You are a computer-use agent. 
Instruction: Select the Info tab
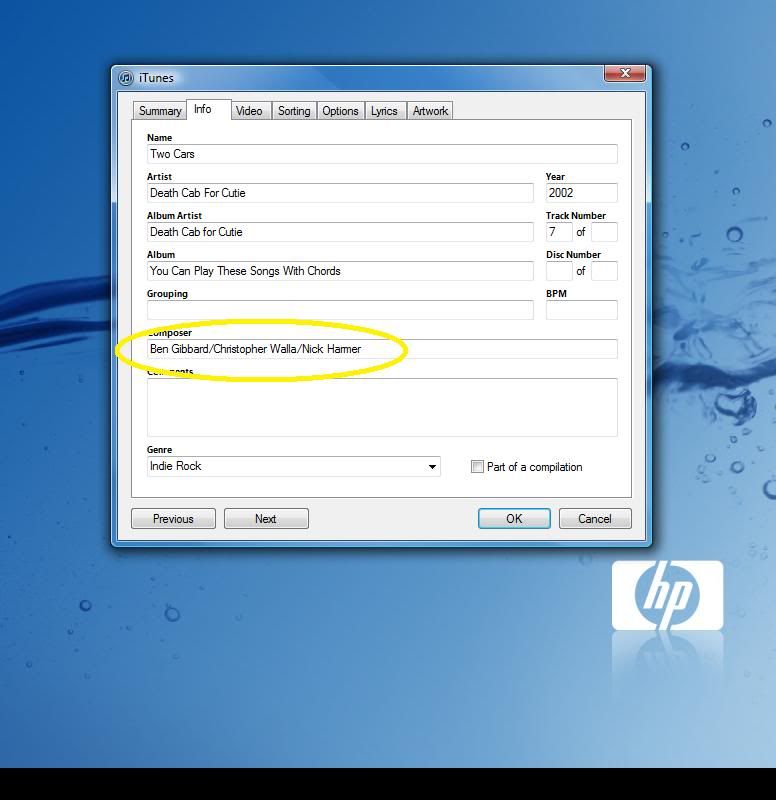(209, 109)
